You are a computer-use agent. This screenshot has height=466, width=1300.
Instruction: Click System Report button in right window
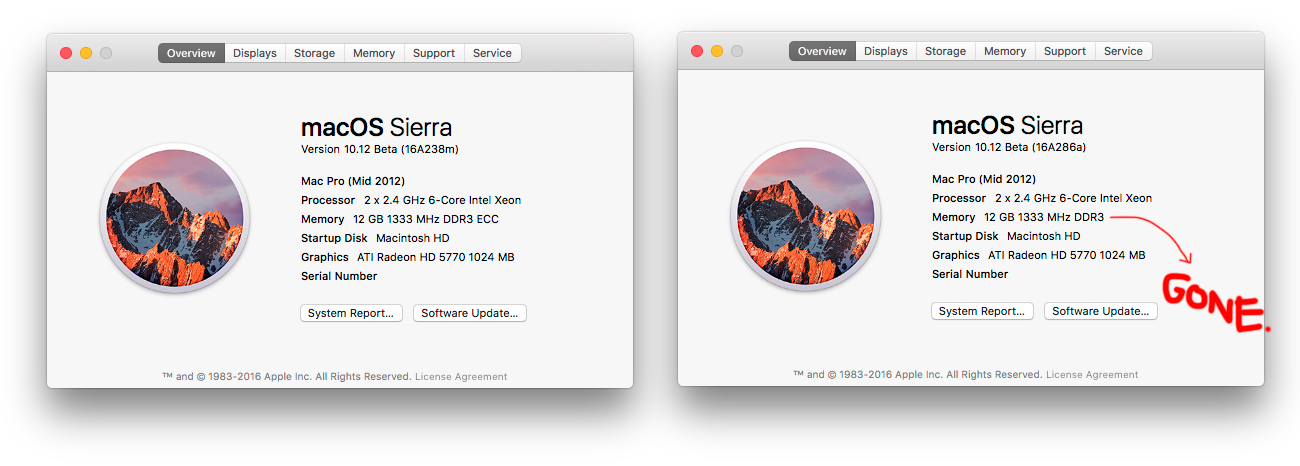pos(983,311)
